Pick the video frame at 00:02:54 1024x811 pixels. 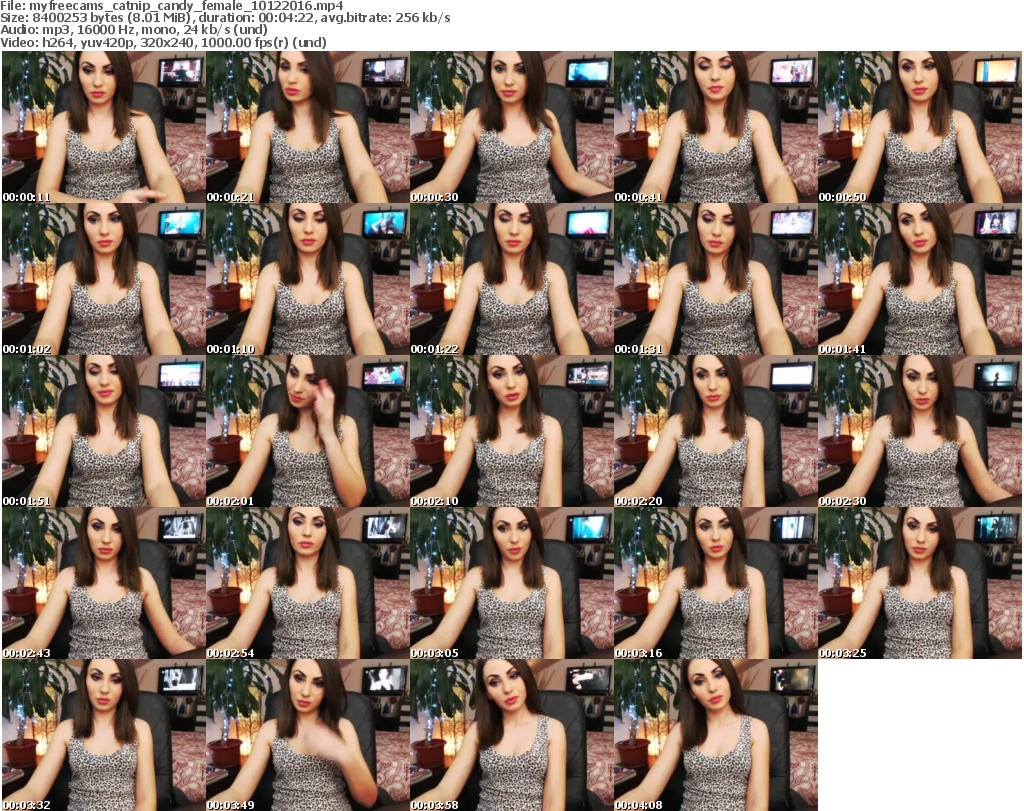308,583
